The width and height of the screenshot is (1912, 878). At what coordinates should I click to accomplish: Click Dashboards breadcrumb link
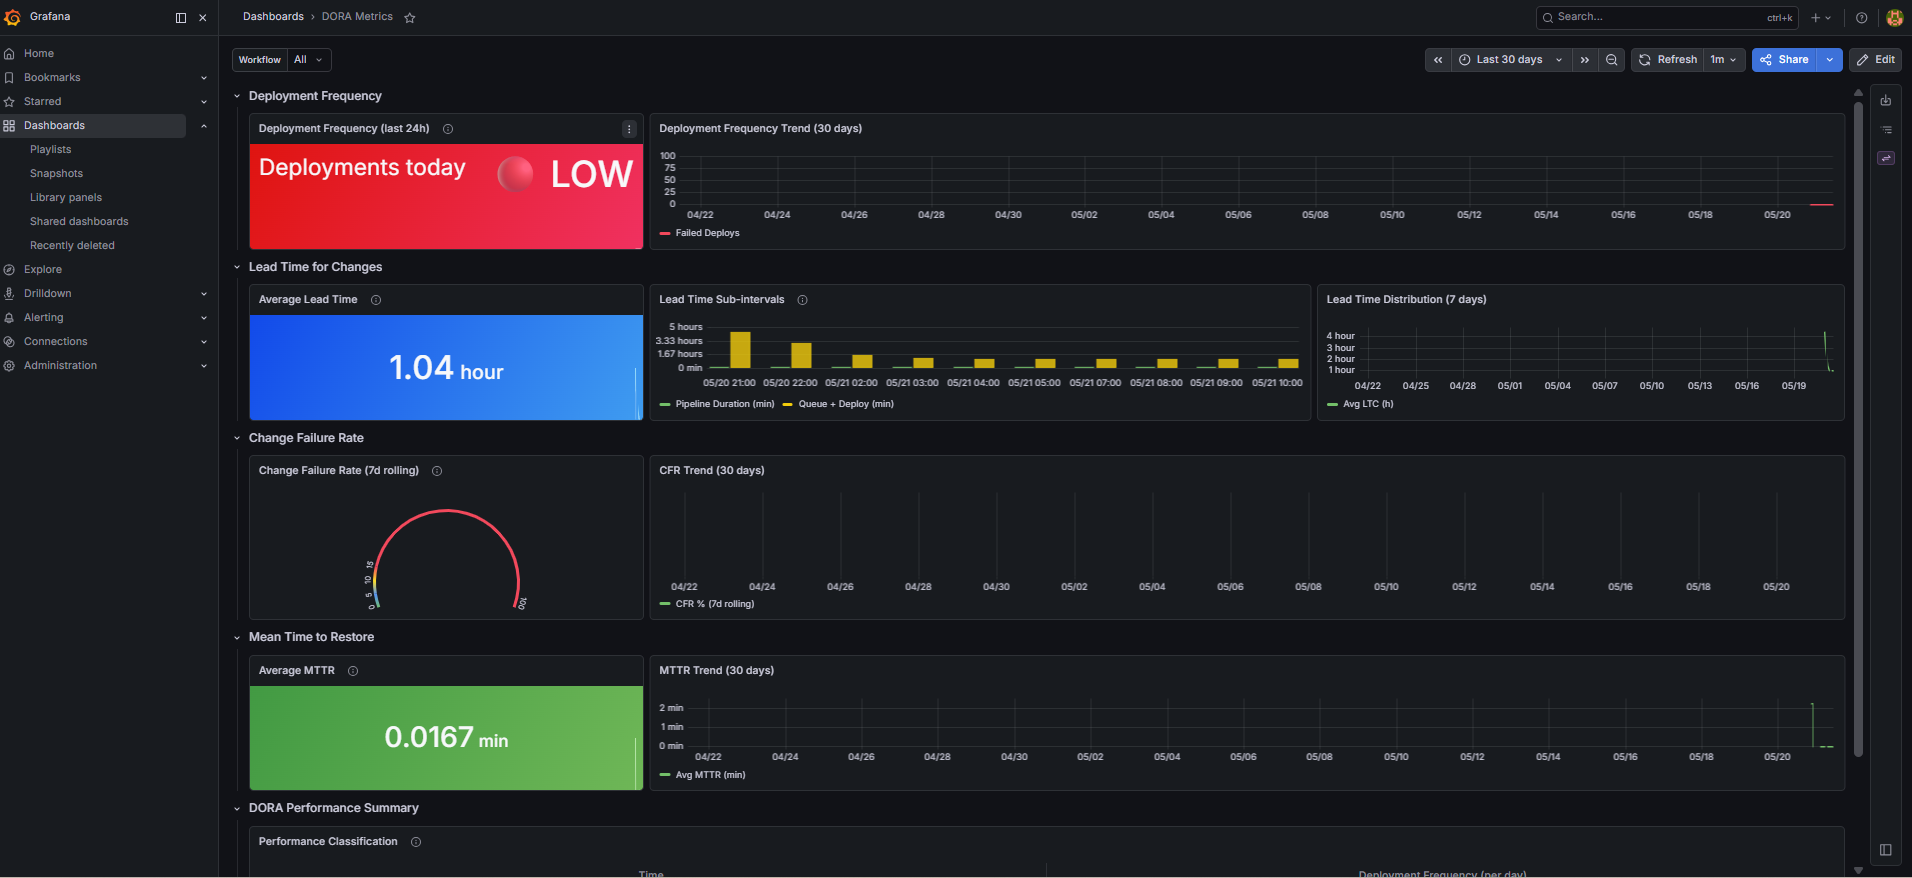273,17
